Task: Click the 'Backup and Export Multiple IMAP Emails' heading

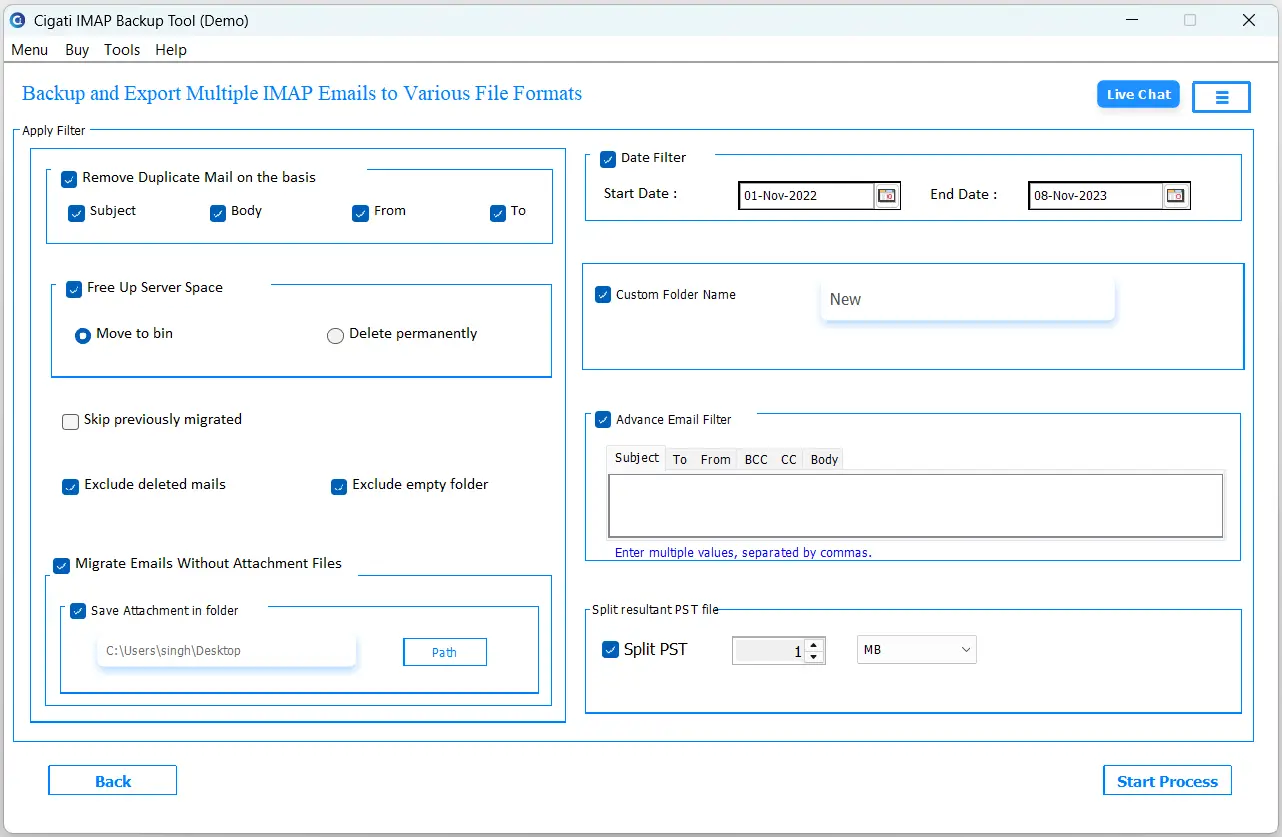Action: [302, 94]
